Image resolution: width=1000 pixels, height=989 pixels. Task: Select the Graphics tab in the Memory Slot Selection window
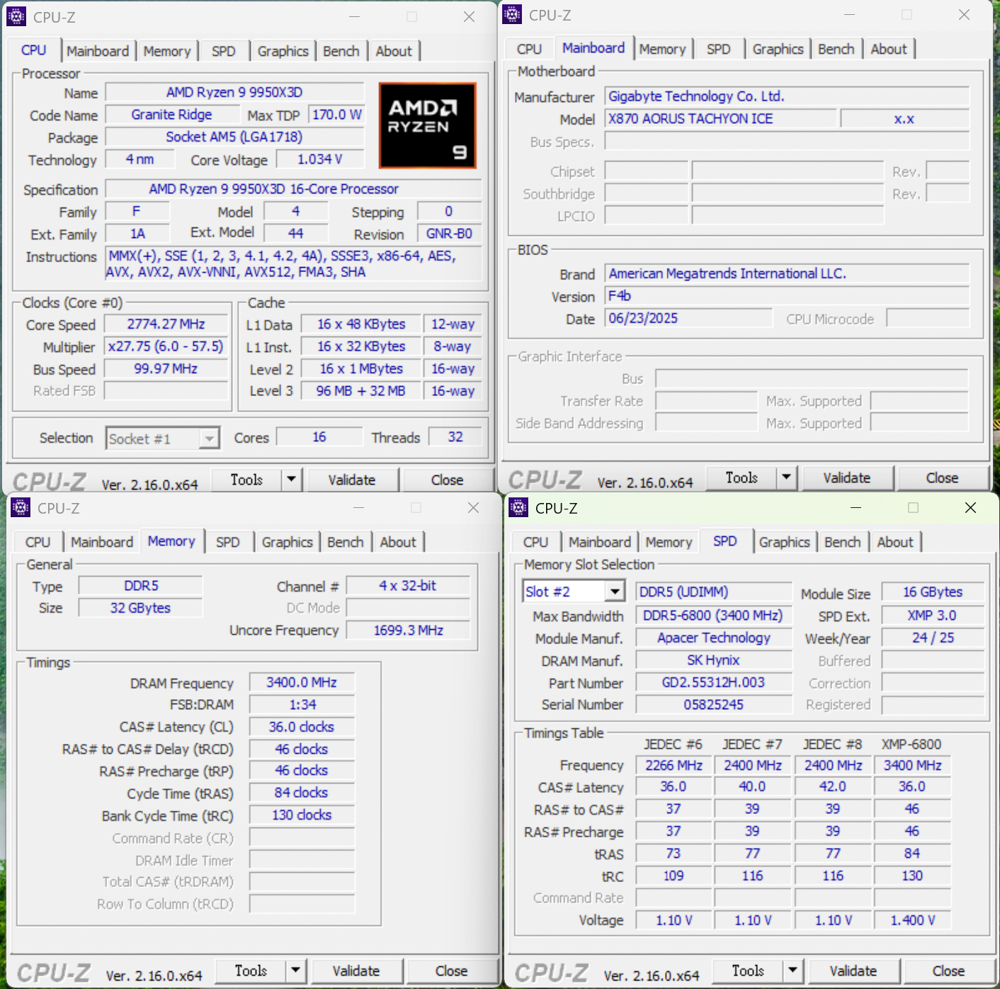pos(784,542)
